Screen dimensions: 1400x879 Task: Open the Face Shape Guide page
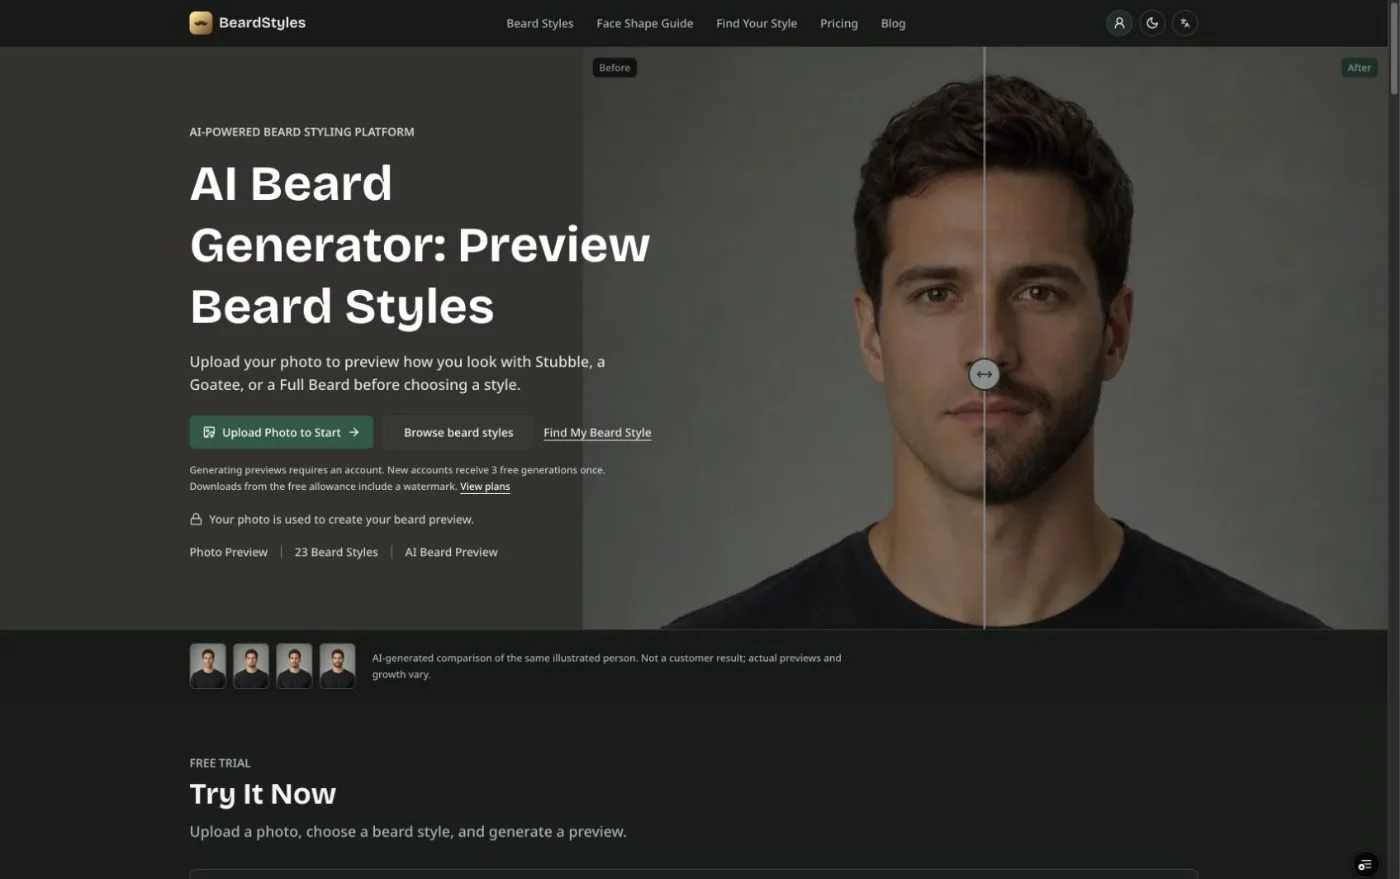coord(645,23)
